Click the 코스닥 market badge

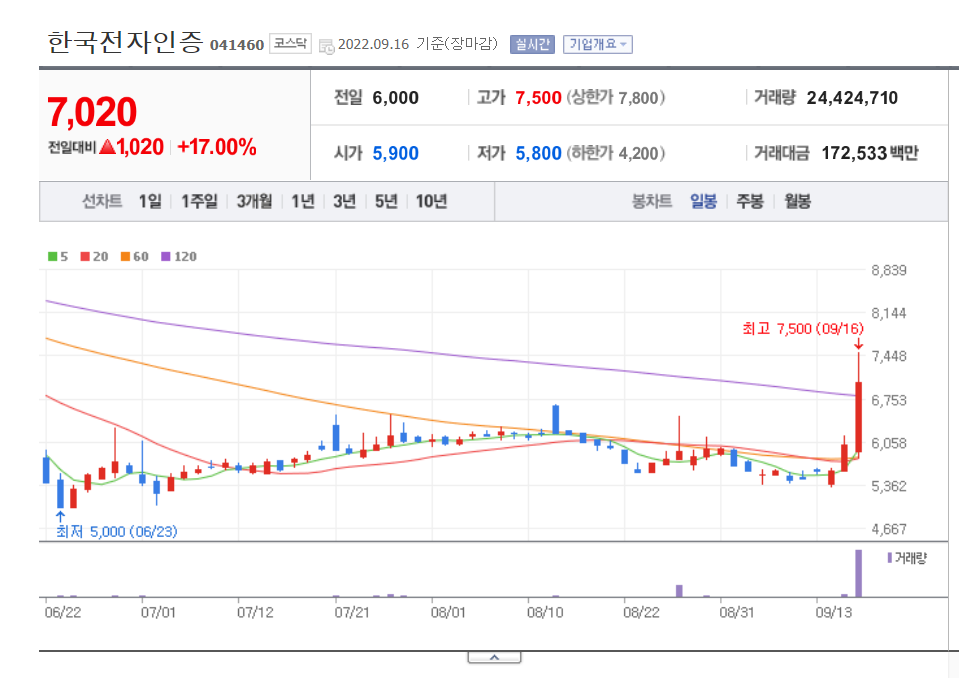click(x=290, y=43)
